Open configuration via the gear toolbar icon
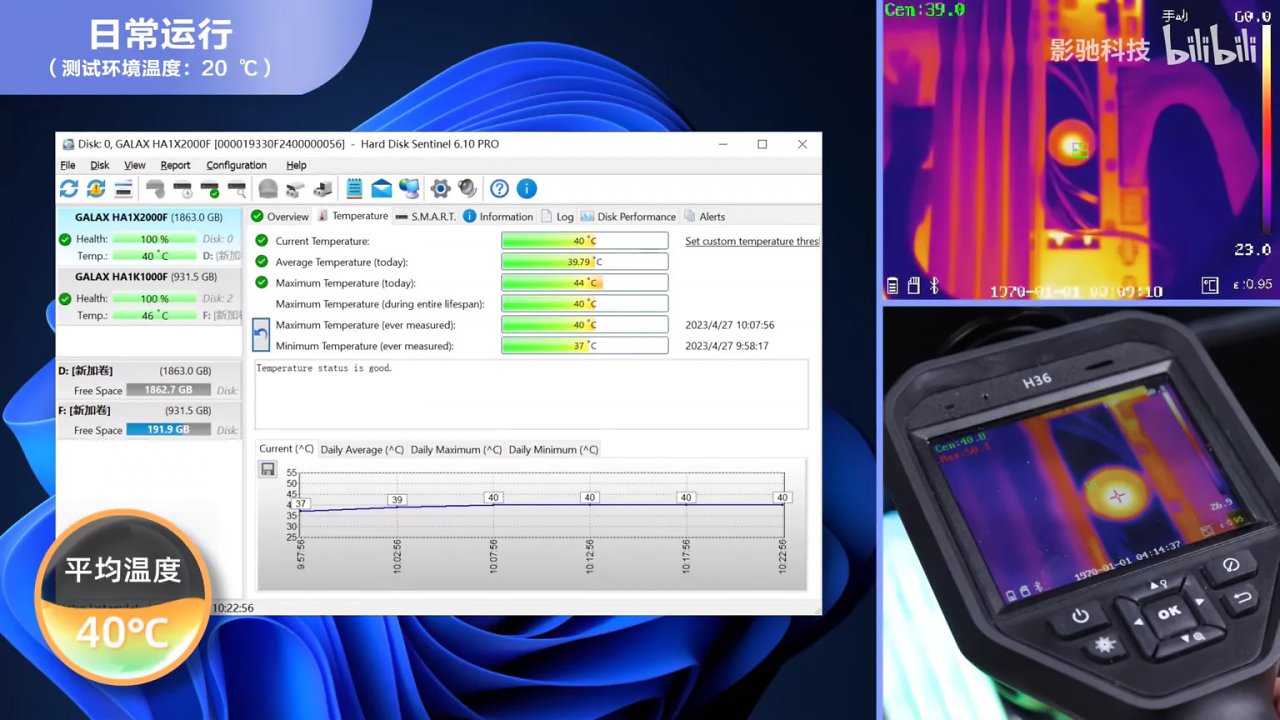 click(440, 188)
